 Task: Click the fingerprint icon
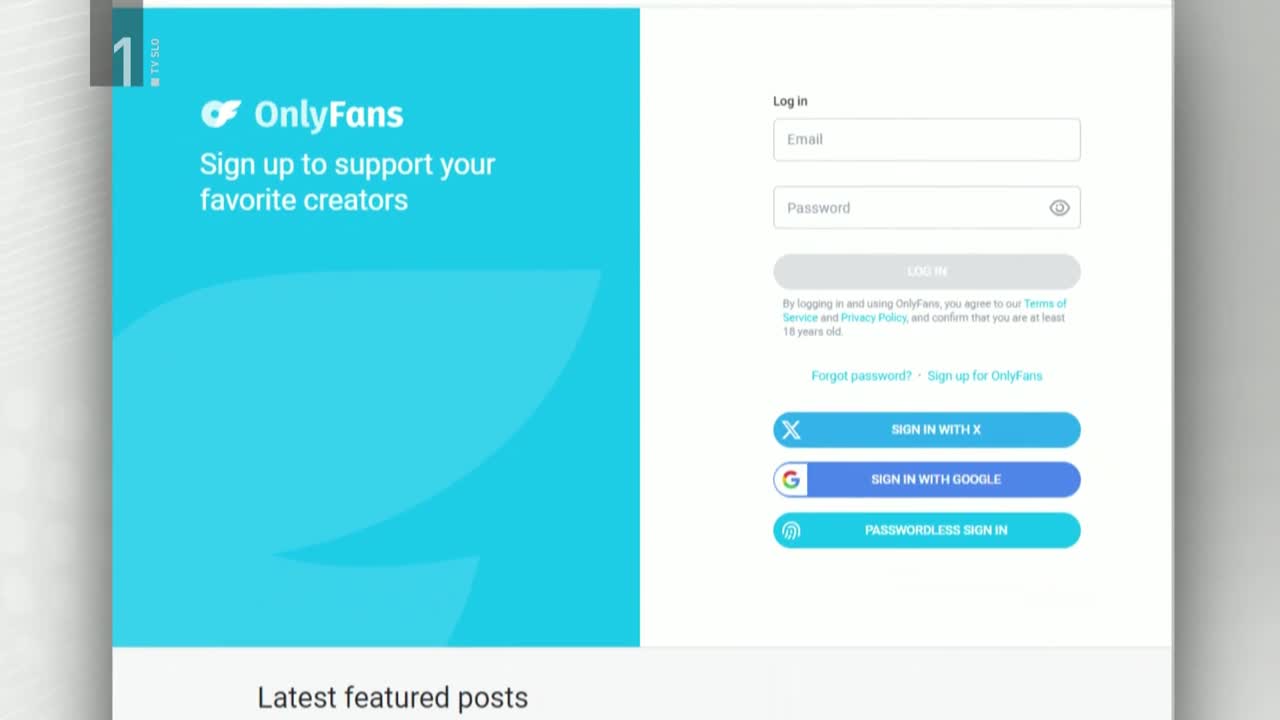[x=791, y=530]
